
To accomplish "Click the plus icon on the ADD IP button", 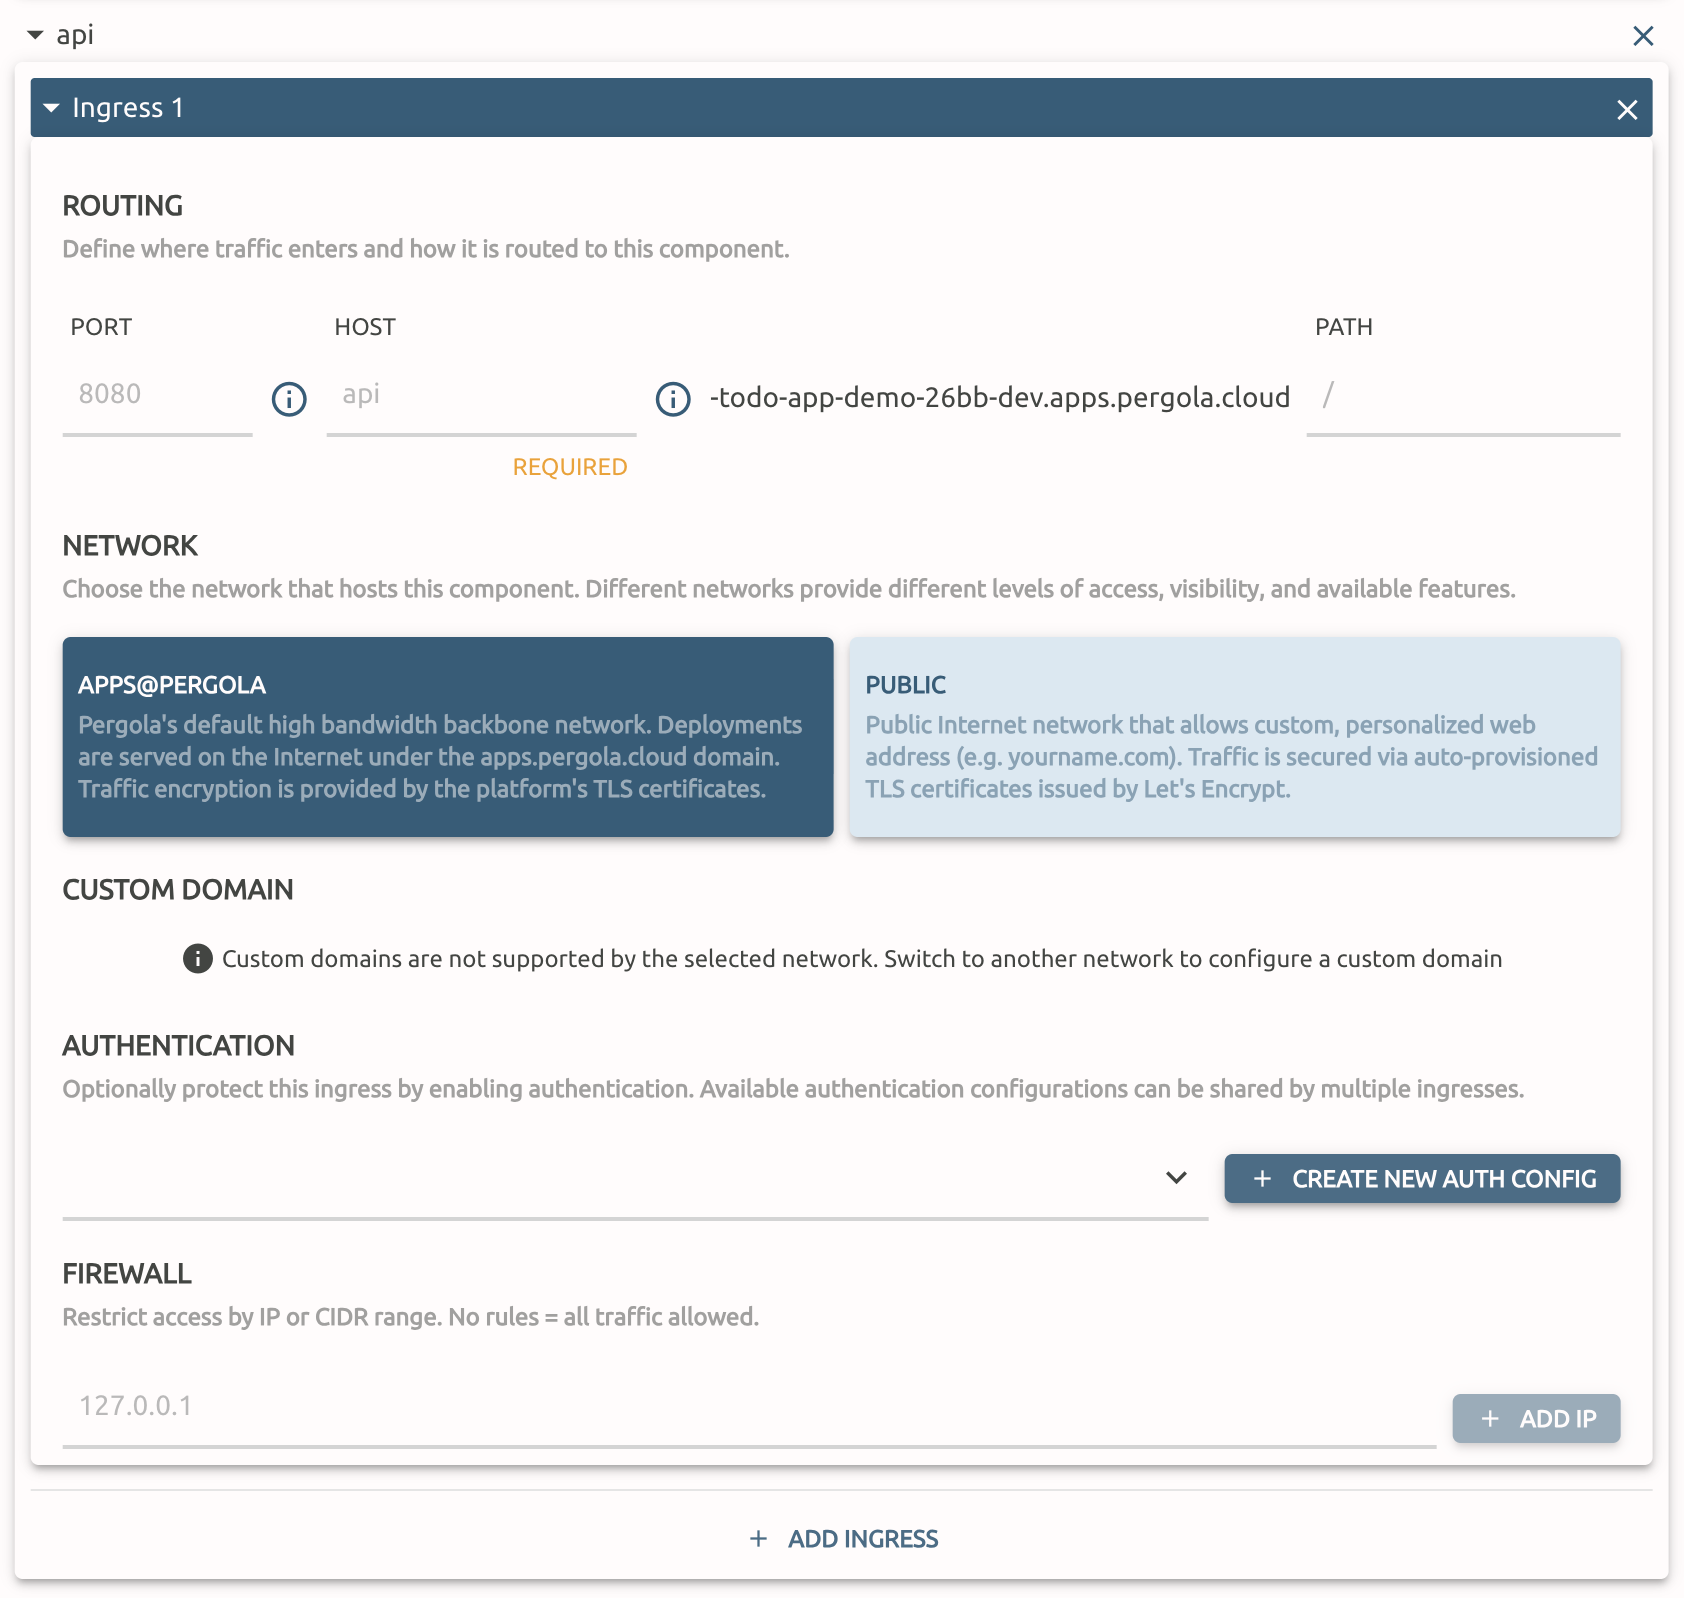I will coord(1490,1419).
